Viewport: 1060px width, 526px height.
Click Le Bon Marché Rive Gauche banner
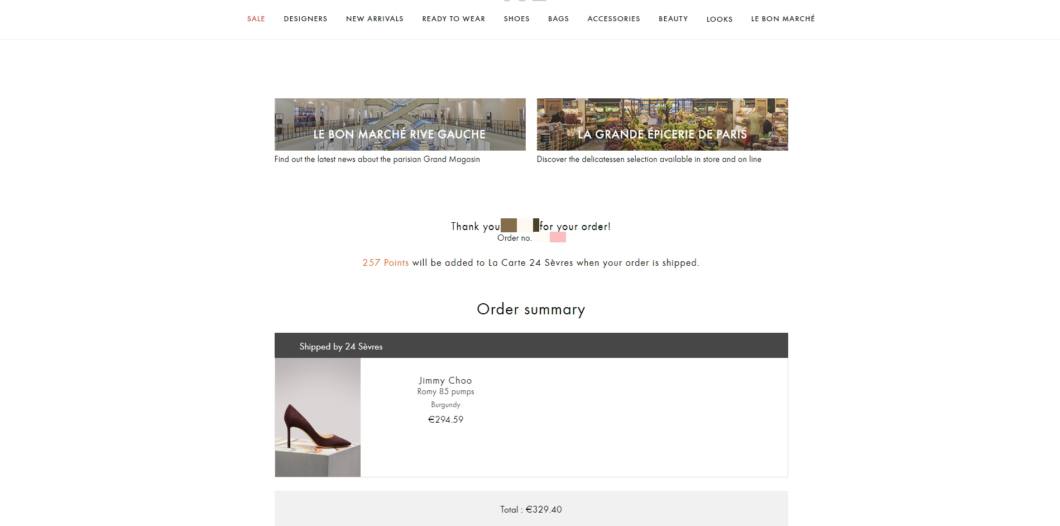[x=400, y=124]
